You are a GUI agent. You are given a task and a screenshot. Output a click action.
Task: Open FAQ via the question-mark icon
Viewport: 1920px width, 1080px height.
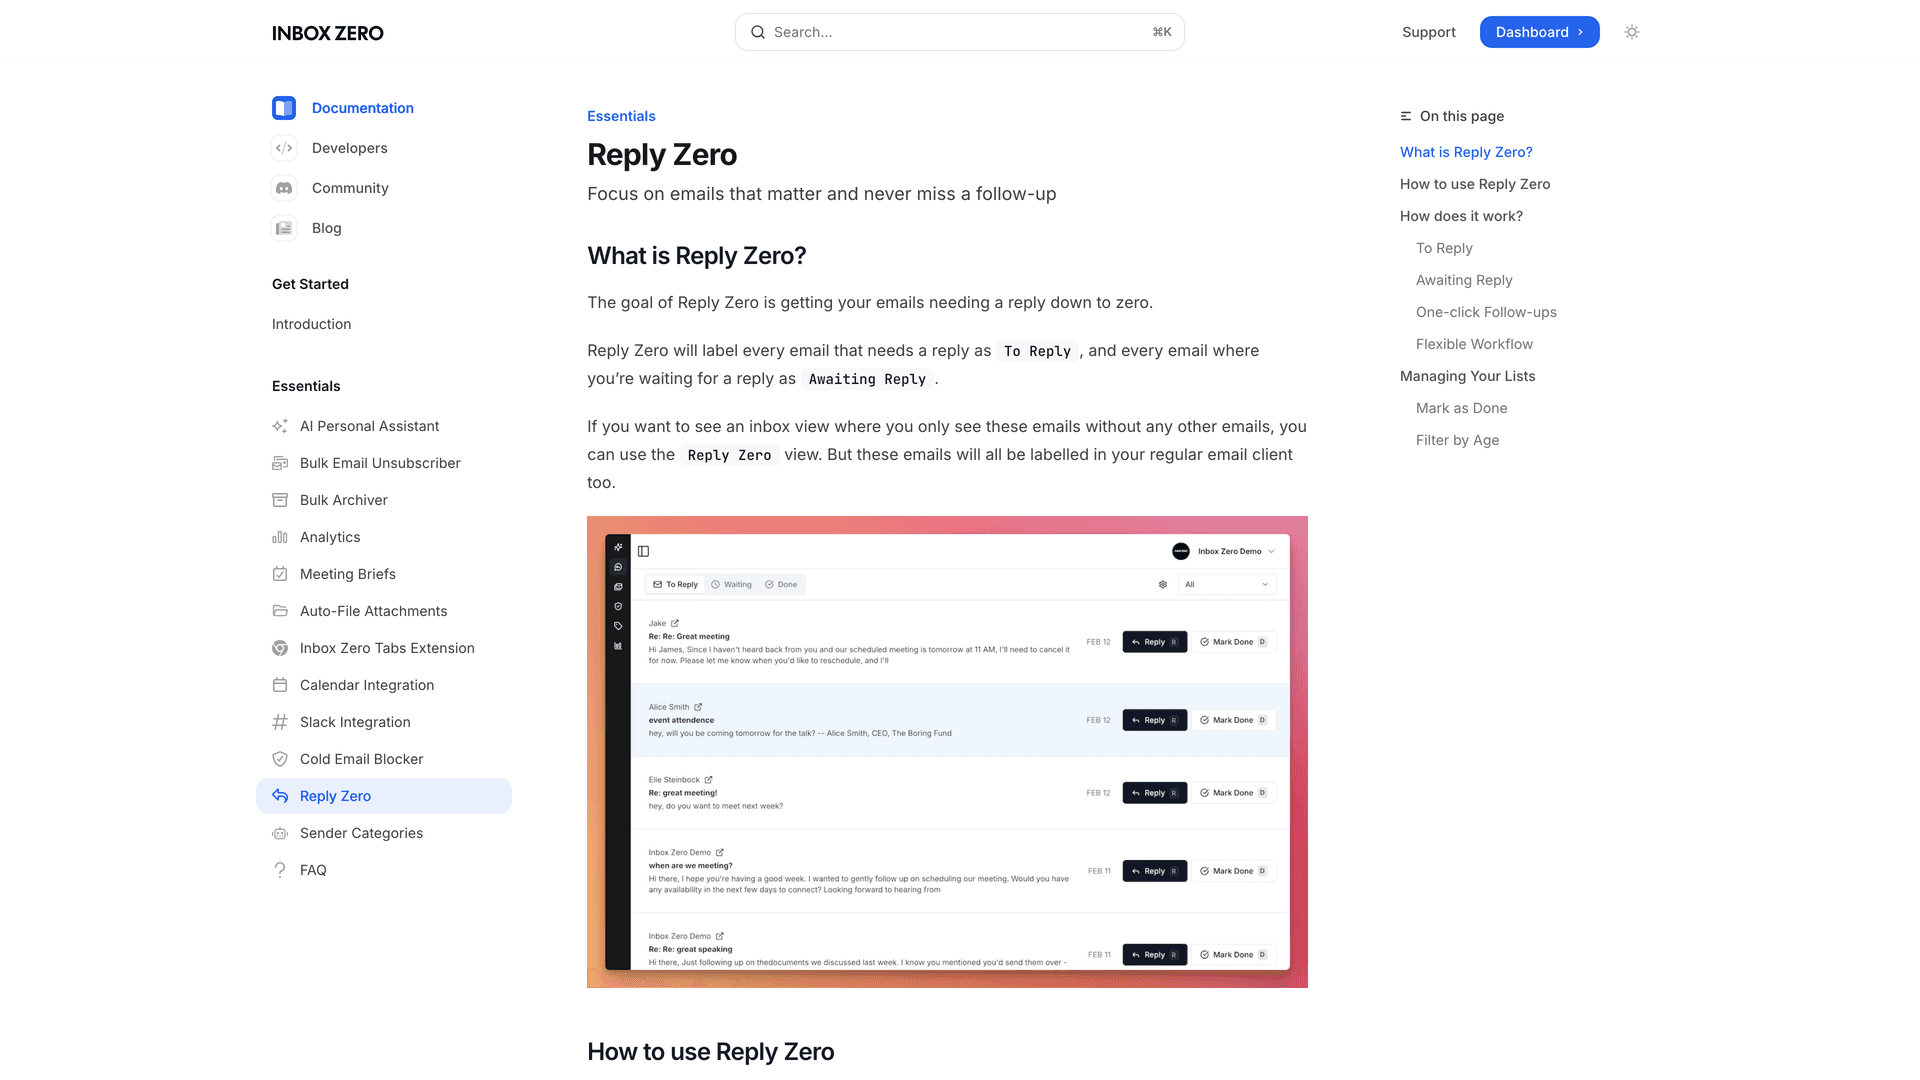[280, 869]
